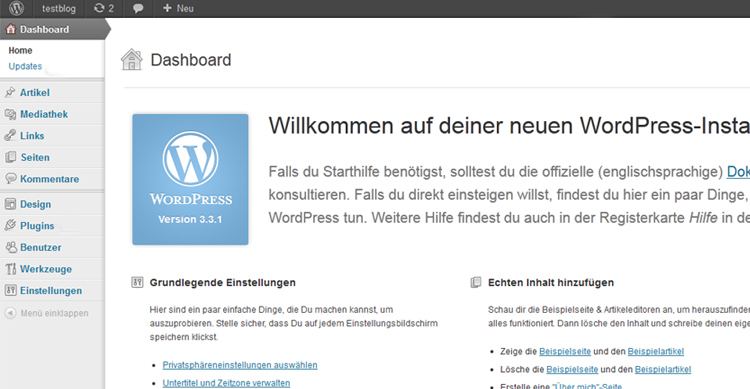Open the comments bubble in admin bar
The image size is (750, 389).
(x=138, y=9)
